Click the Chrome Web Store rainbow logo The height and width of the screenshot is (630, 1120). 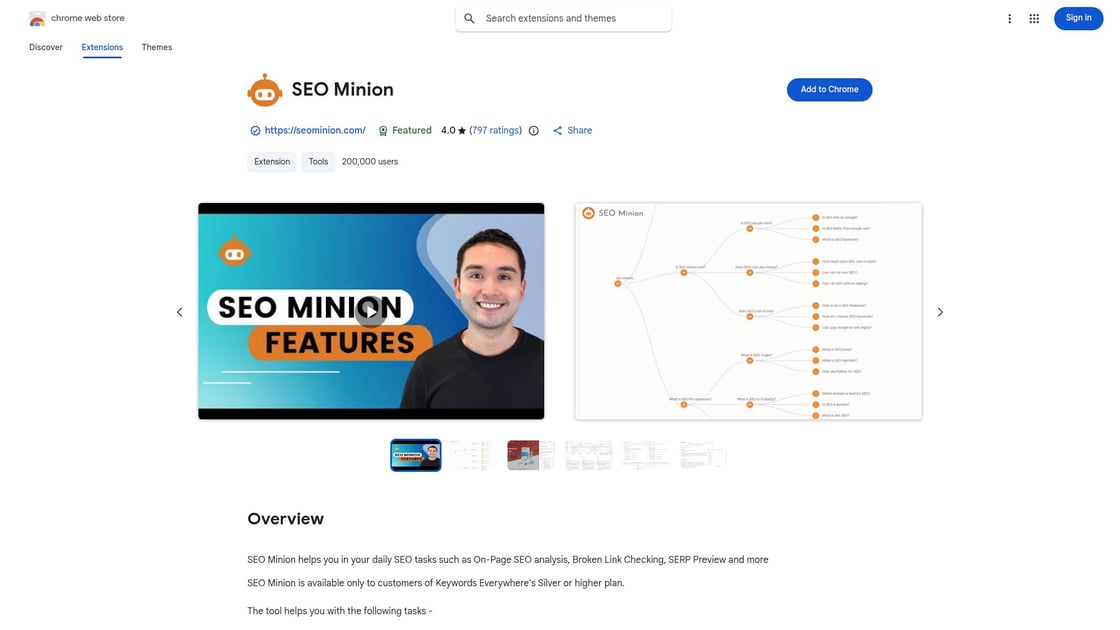[x=37, y=19]
